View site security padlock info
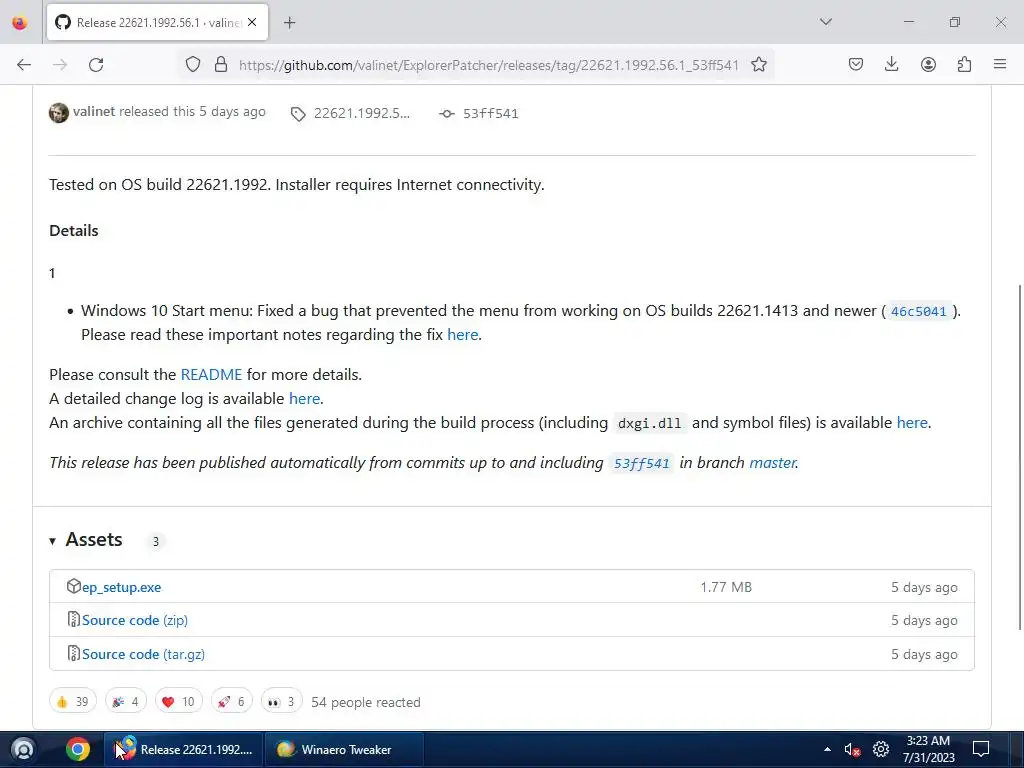Screen dimensions: 1024x768 (221, 65)
